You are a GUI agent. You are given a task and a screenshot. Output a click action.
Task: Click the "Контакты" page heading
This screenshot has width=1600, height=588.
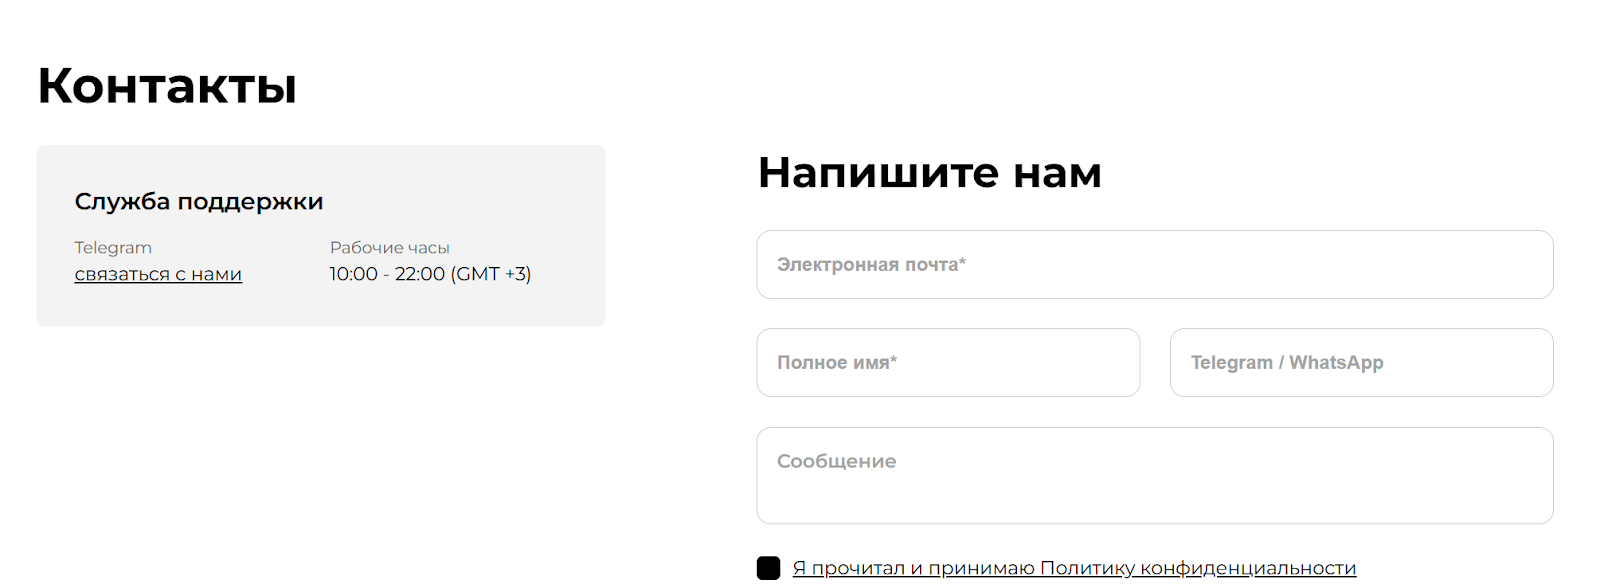[167, 86]
